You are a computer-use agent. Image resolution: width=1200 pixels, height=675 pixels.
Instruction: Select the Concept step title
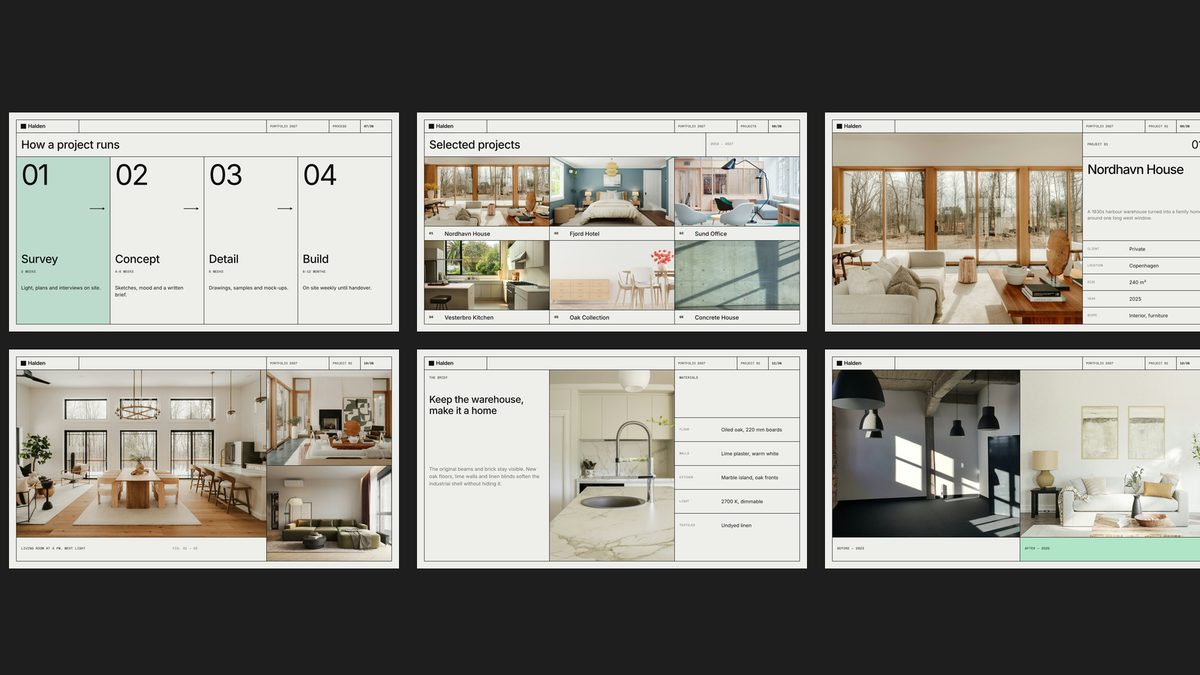pos(137,259)
